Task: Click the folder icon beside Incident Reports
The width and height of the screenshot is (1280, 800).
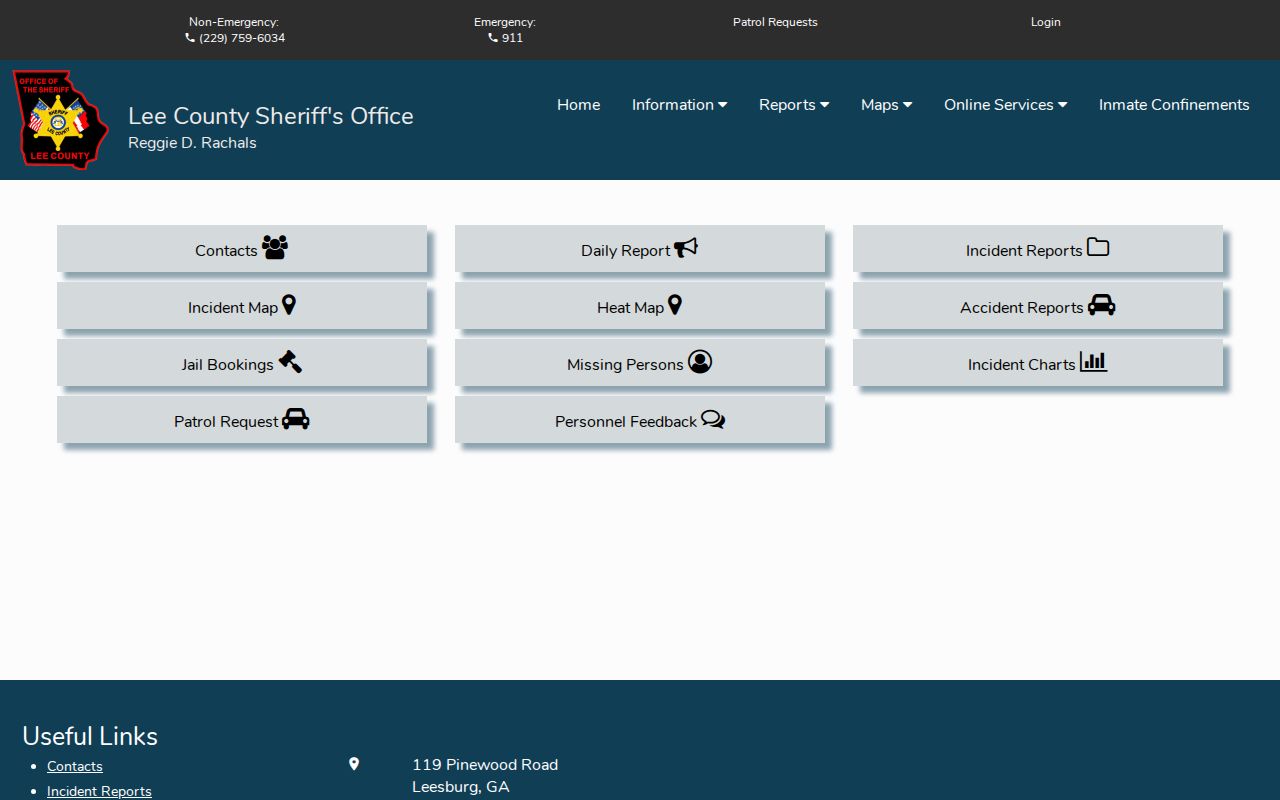Action: 1098,247
